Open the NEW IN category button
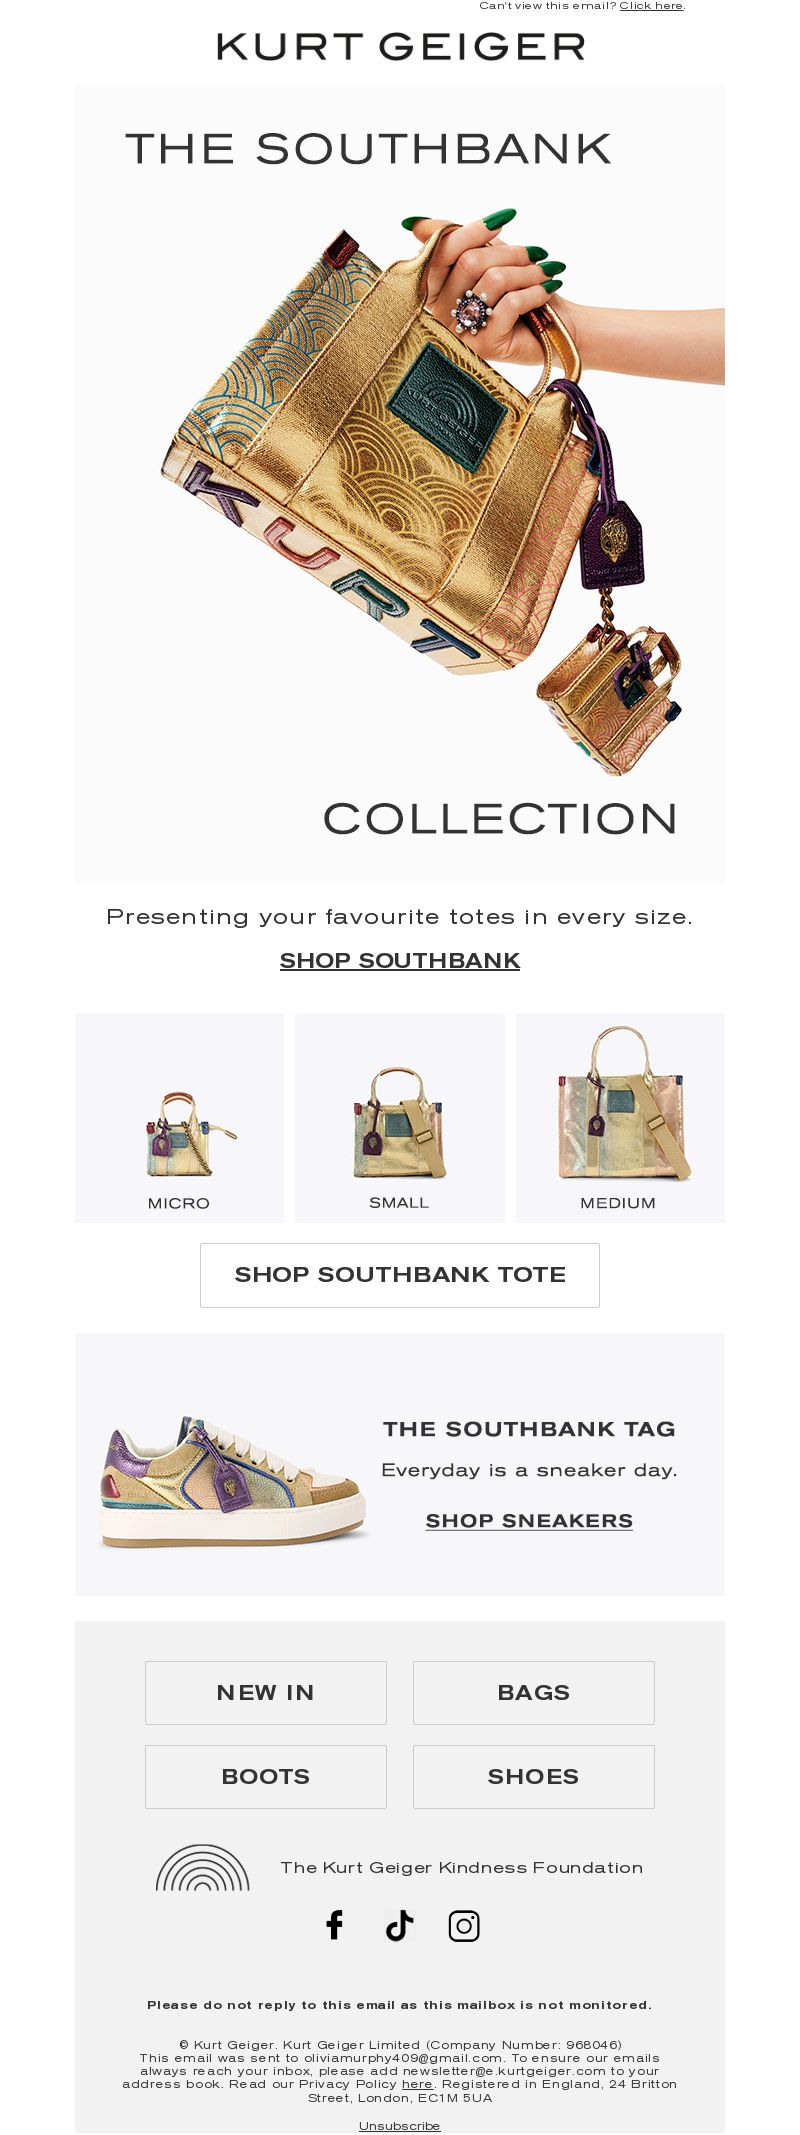Viewport: 800px width, 2135px height. [266, 1692]
